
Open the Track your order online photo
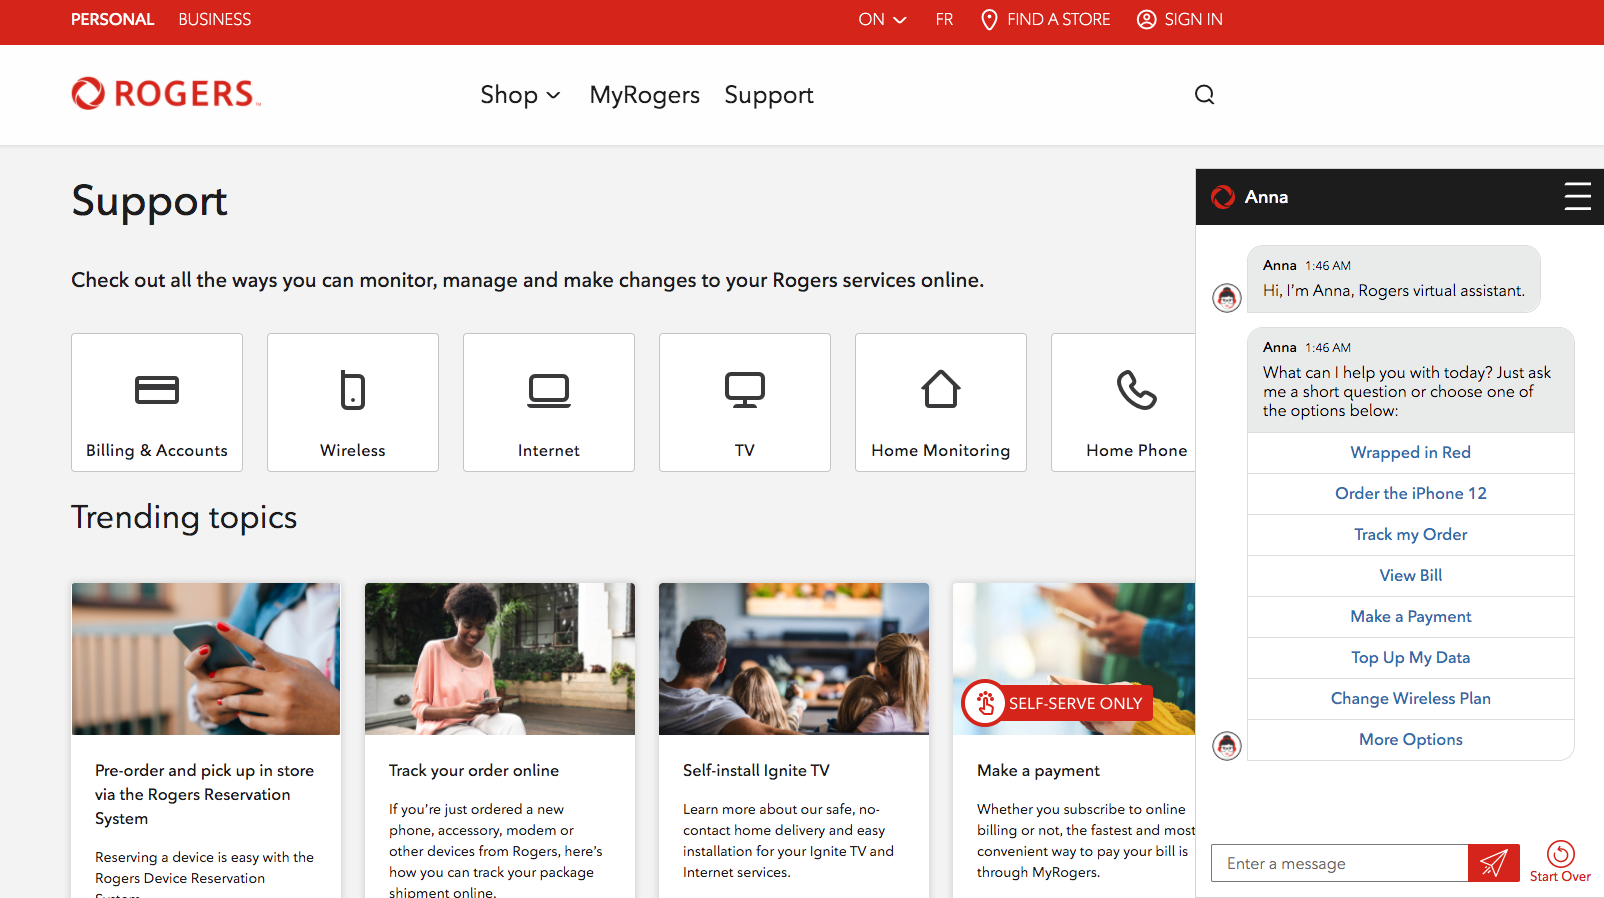[500, 659]
